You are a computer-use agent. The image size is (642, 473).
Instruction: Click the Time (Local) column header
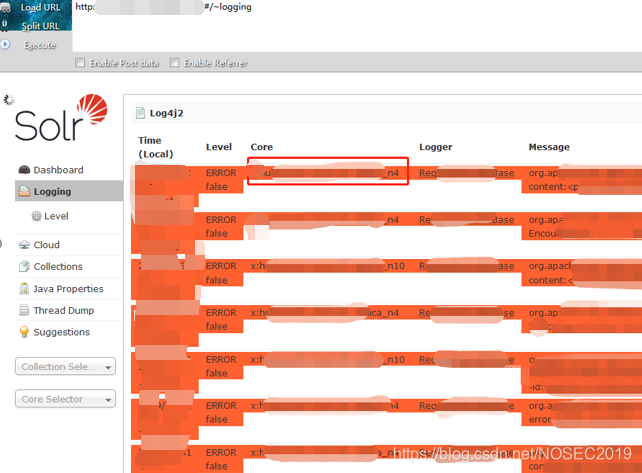pyautogui.click(x=156, y=147)
